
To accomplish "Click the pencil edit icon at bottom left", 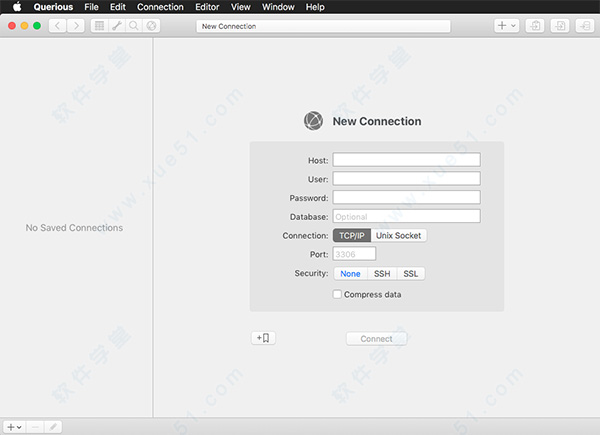I will (x=53, y=426).
